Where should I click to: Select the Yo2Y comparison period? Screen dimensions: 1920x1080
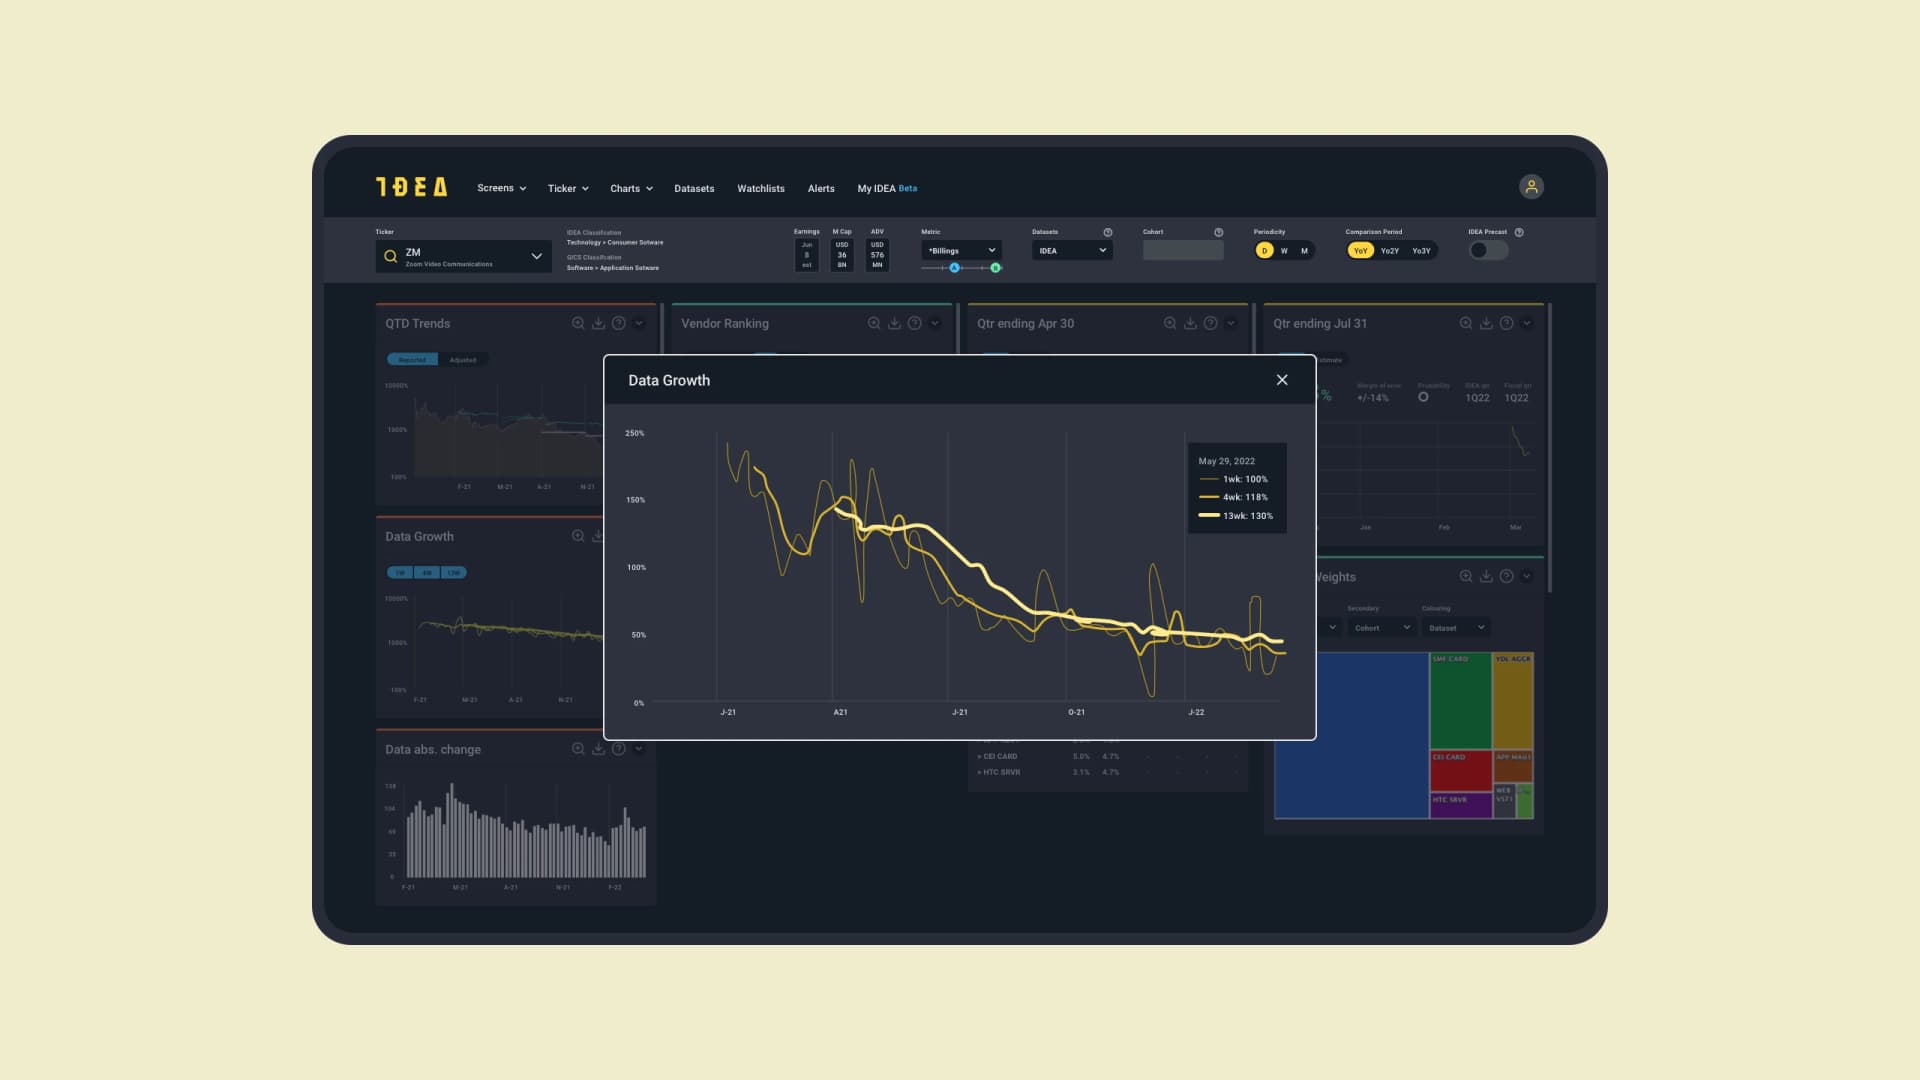pos(1392,251)
